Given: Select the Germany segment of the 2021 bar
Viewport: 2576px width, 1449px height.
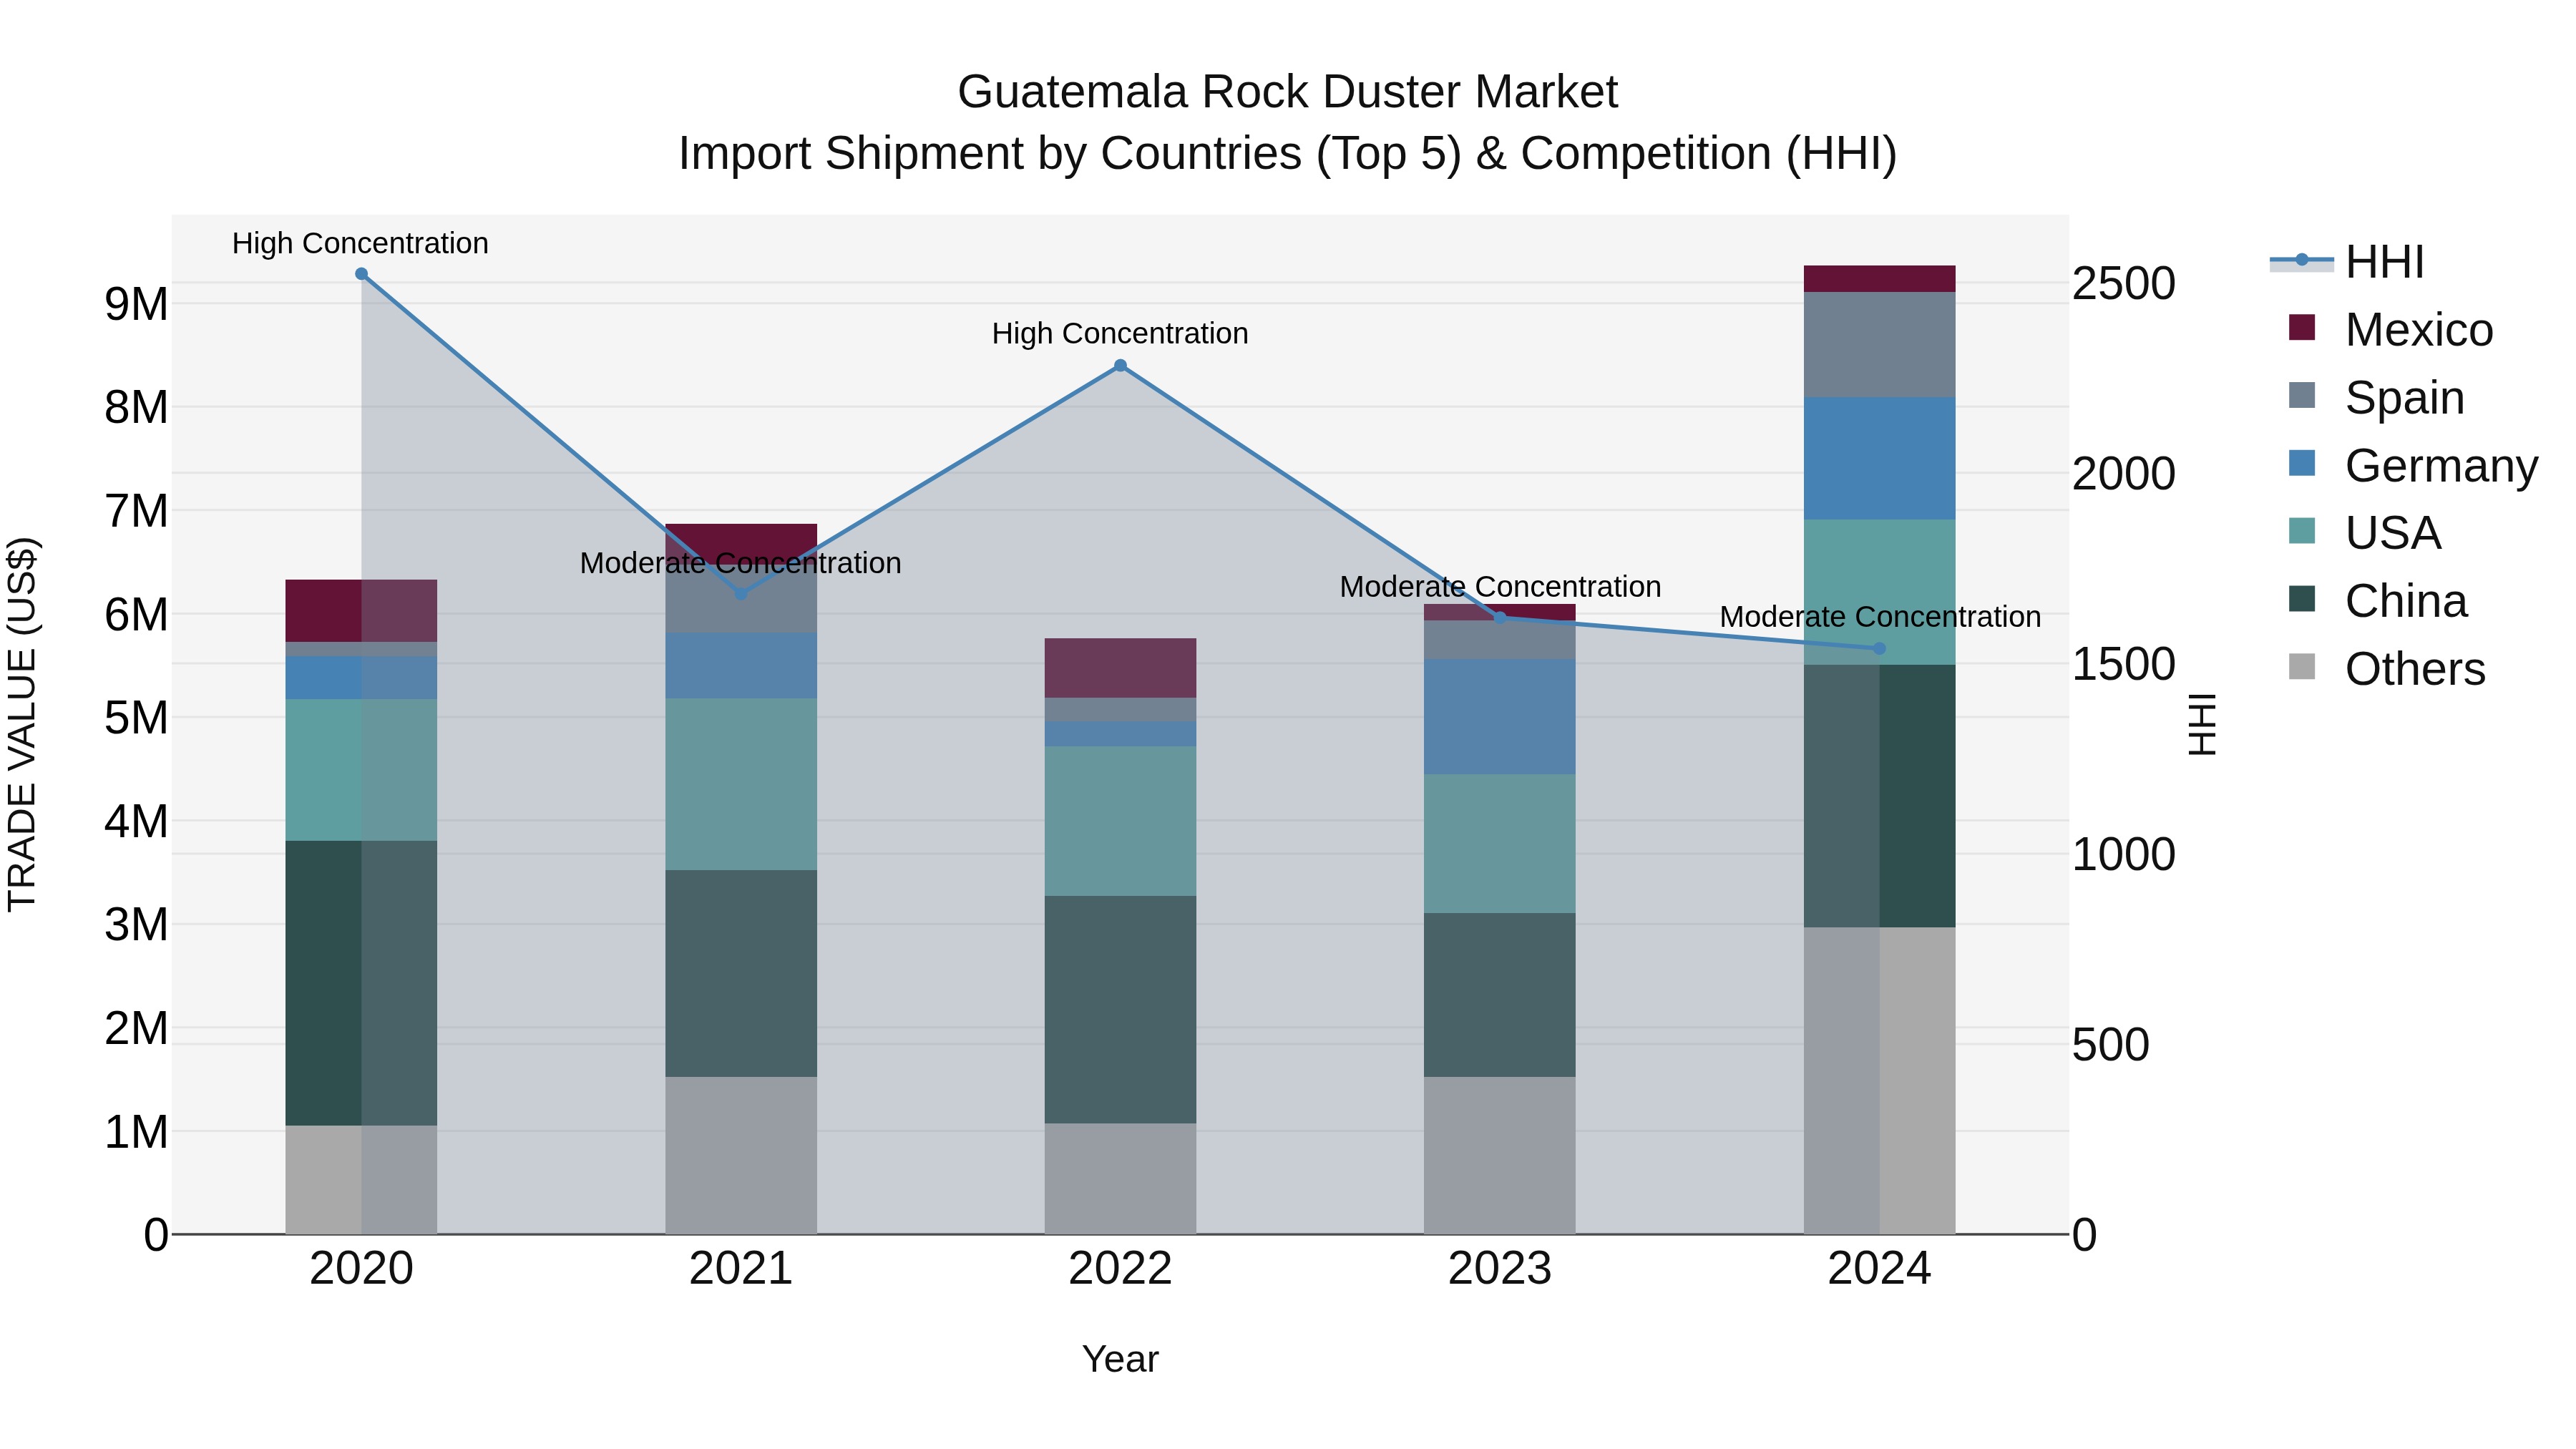Looking at the screenshot, I should (741, 666).
